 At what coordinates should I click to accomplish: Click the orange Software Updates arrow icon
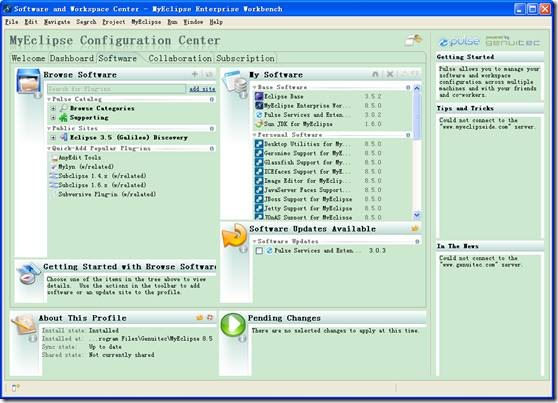[234, 236]
